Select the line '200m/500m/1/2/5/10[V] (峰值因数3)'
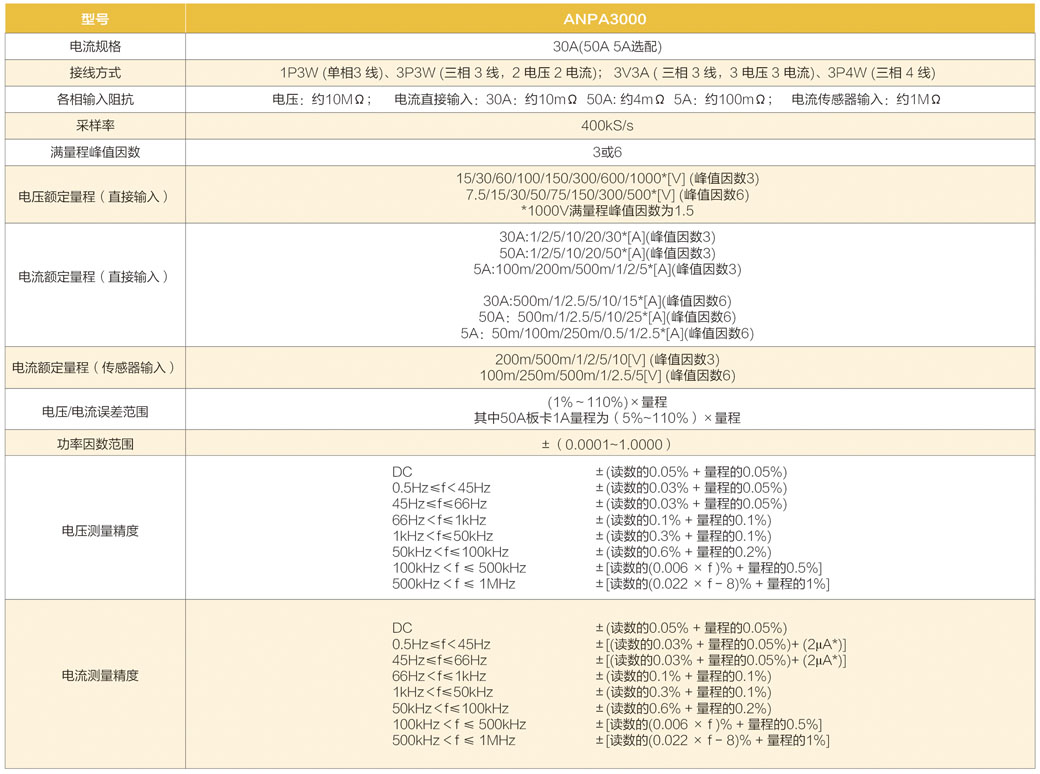1040x774 pixels. pyautogui.click(x=607, y=359)
